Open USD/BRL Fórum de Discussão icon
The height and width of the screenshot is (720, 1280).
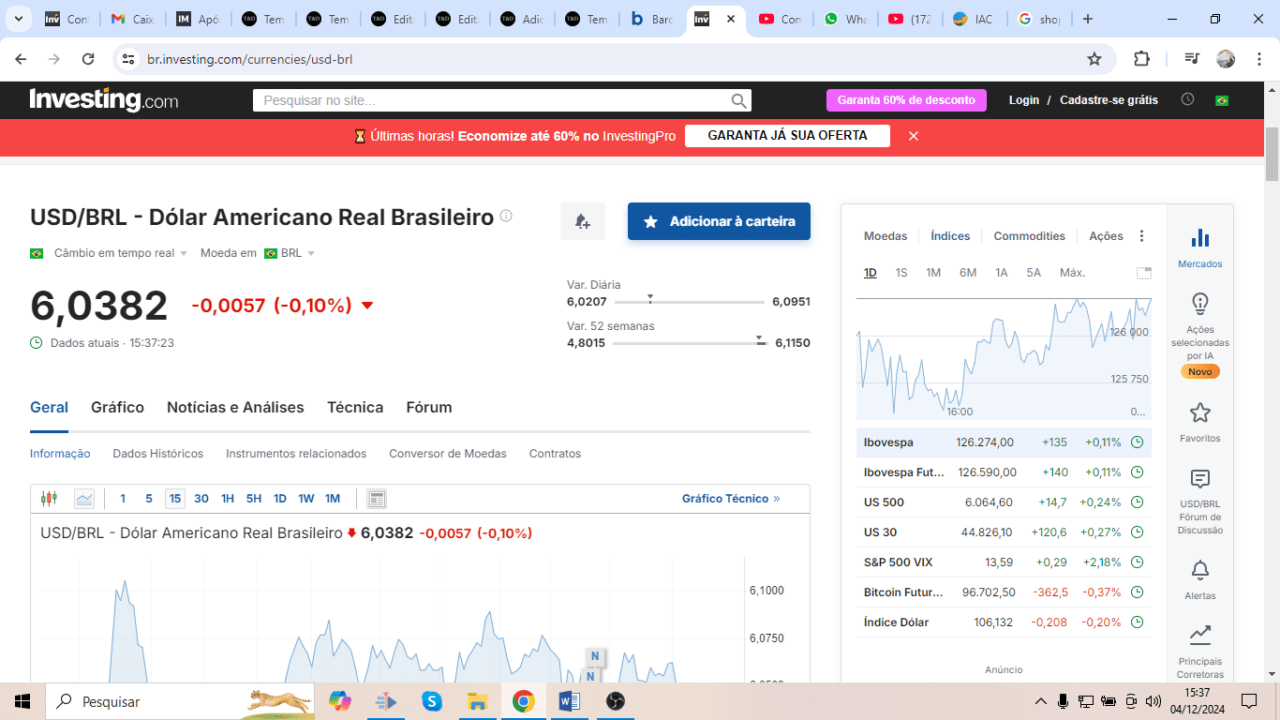[x=1200, y=480]
